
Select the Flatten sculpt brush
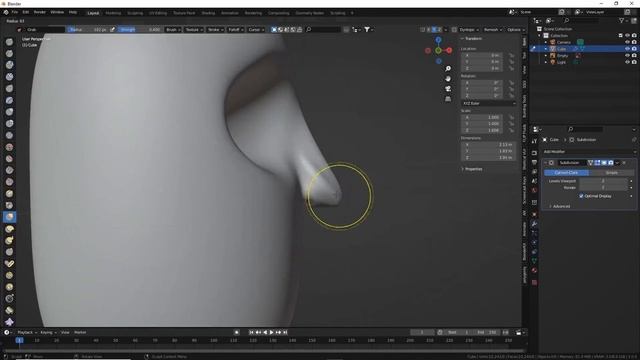9,159
